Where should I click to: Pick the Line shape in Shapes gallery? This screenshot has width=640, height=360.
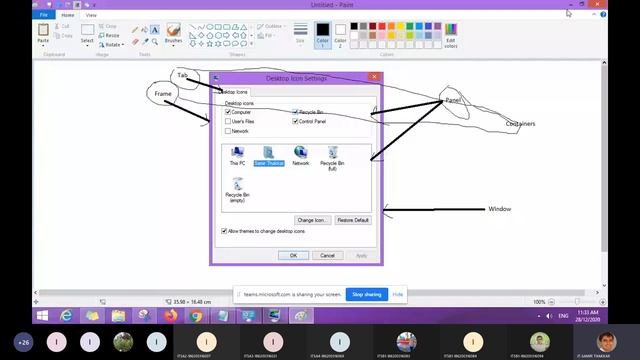point(192,27)
